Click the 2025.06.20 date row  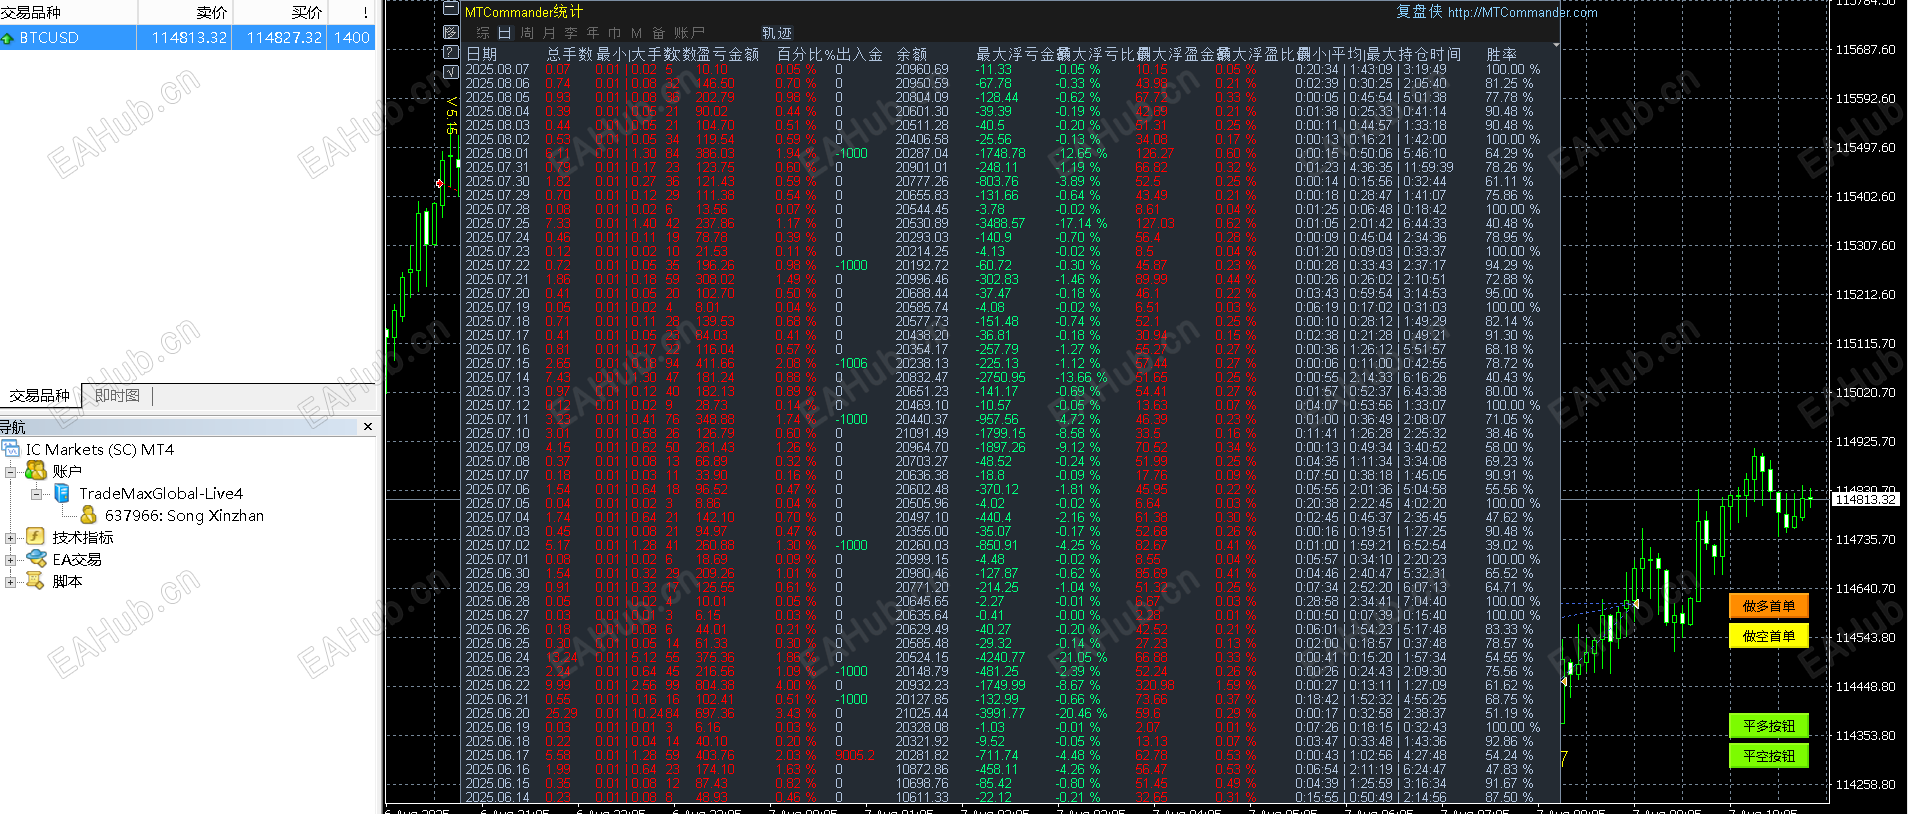point(497,713)
